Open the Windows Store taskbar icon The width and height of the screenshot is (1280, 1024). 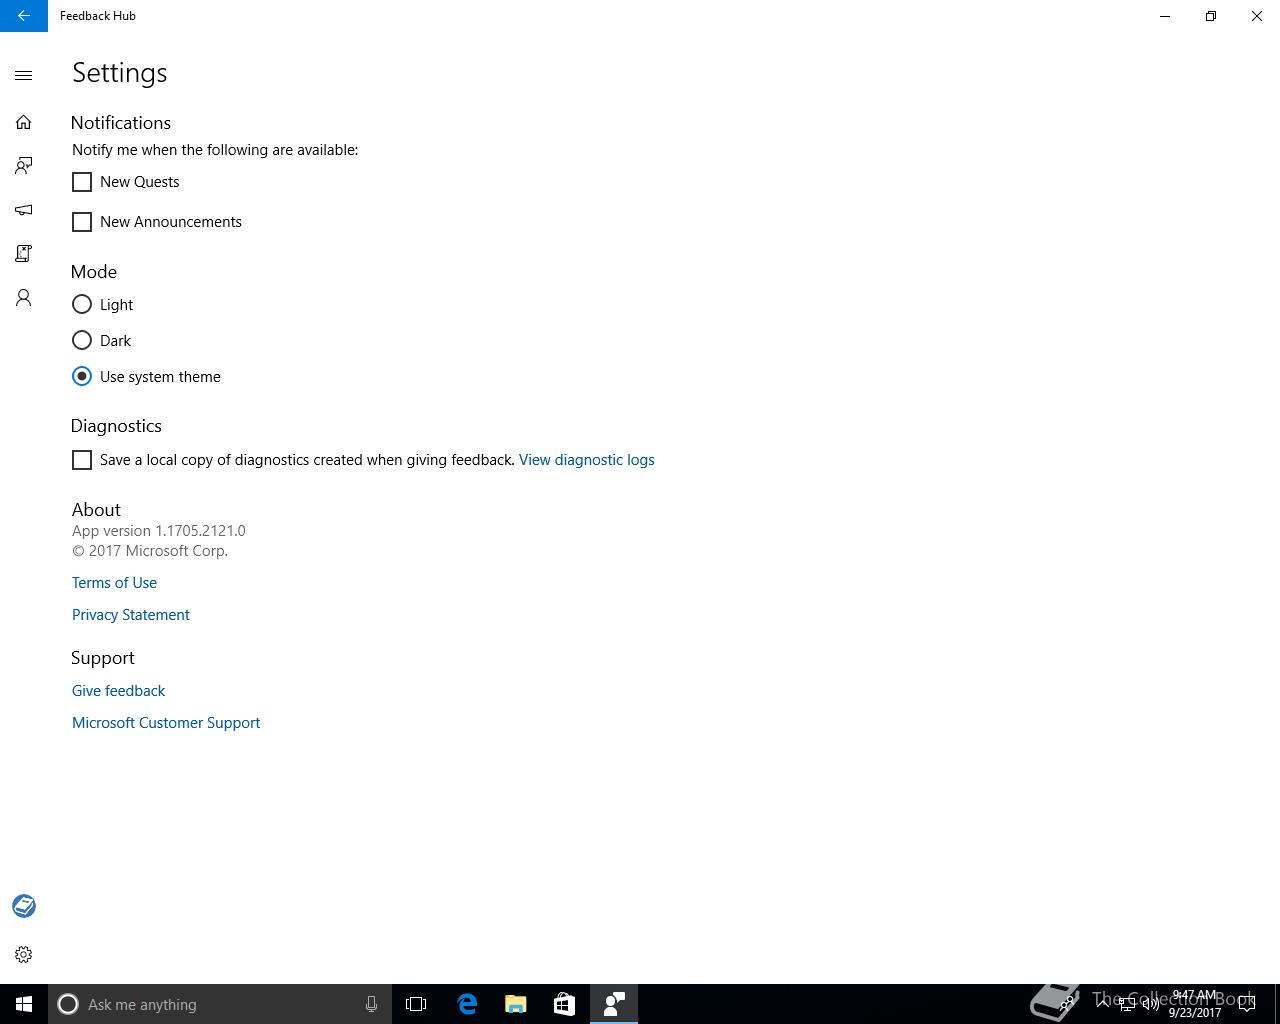pyautogui.click(x=564, y=1004)
